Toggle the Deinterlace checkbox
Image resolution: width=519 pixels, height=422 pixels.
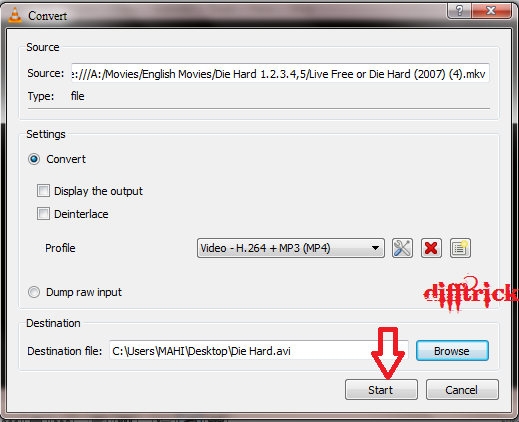tap(43, 214)
